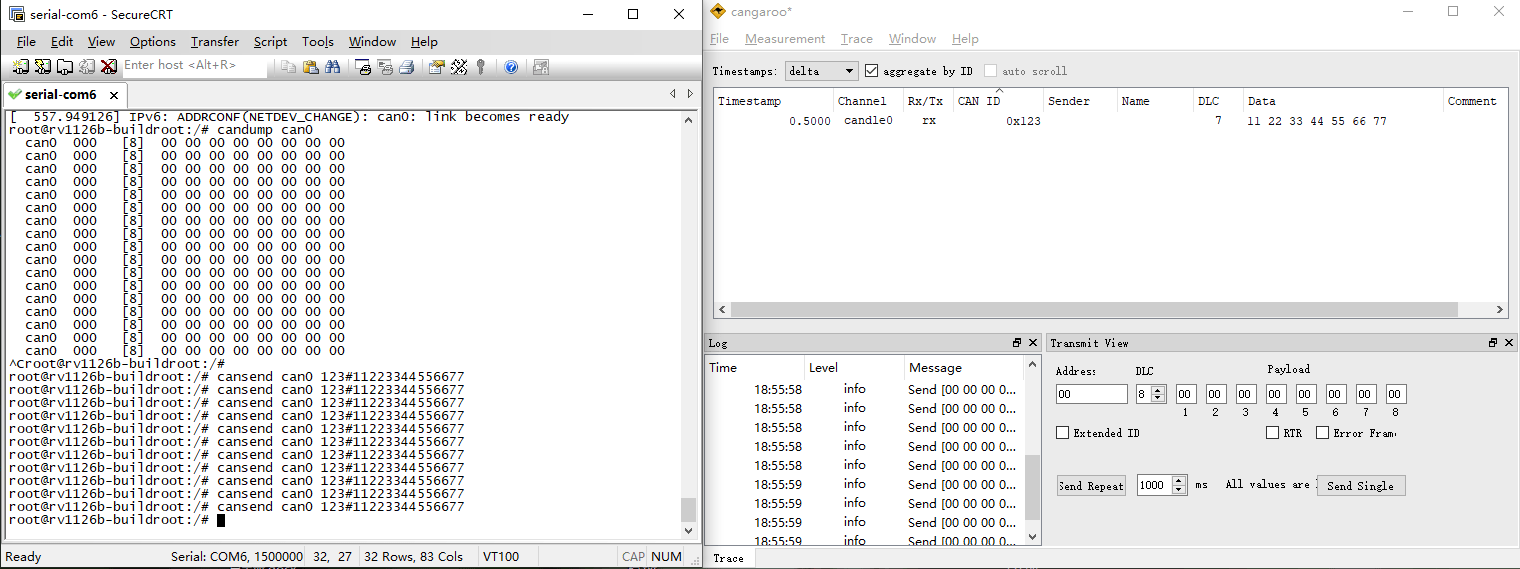
Task: Close the serial-com6 tab with its X
Action: [114, 95]
